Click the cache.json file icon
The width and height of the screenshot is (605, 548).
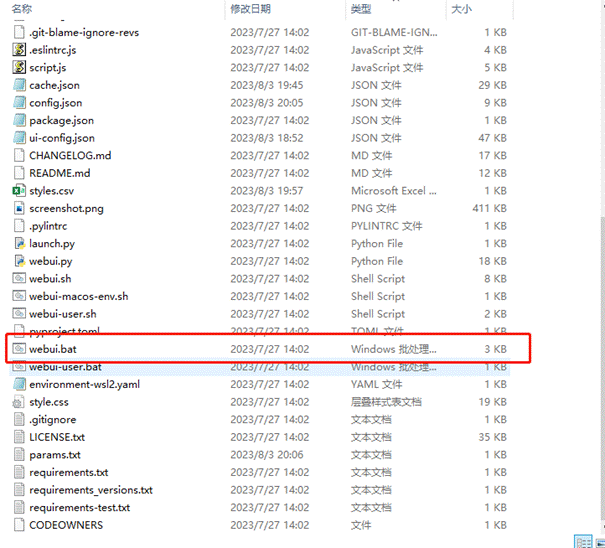[19, 85]
